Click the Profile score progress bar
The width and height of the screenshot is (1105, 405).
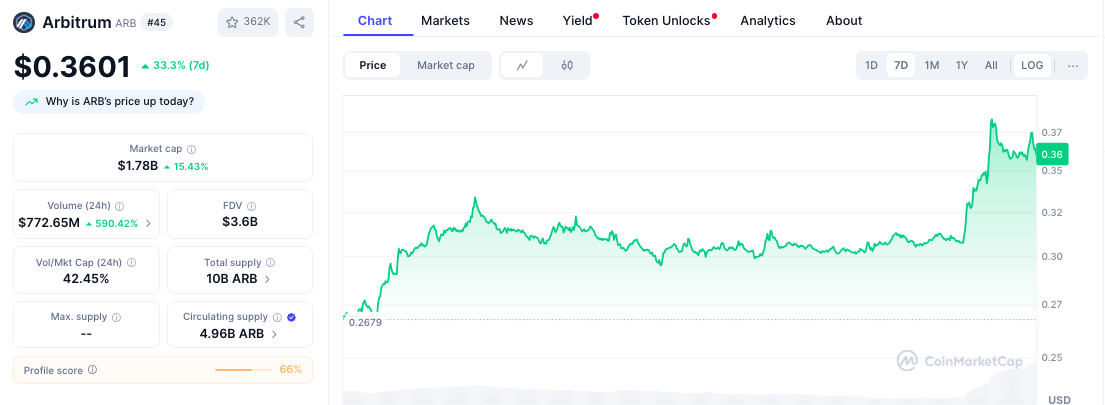point(243,370)
